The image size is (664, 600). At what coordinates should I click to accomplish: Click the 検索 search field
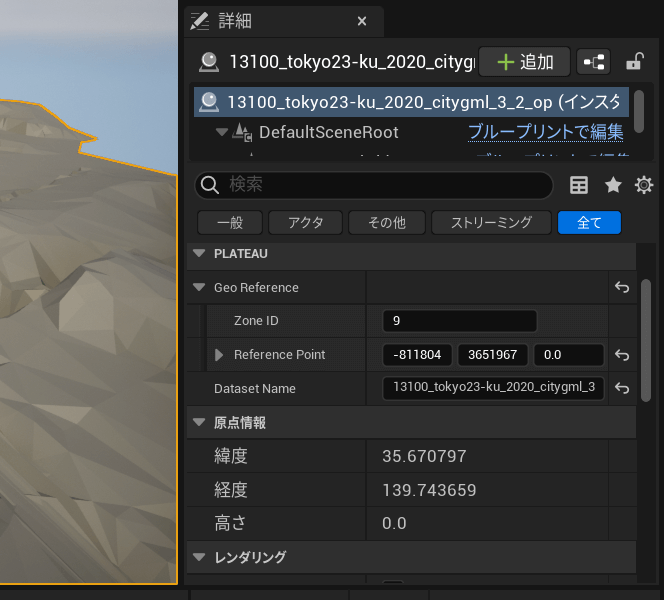(385, 185)
